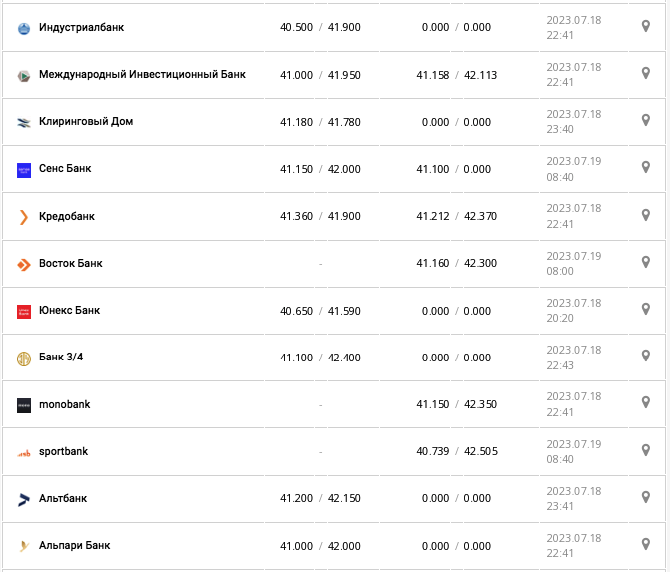
Task: Click the Юнекс Банк logo icon
Action: [24, 311]
